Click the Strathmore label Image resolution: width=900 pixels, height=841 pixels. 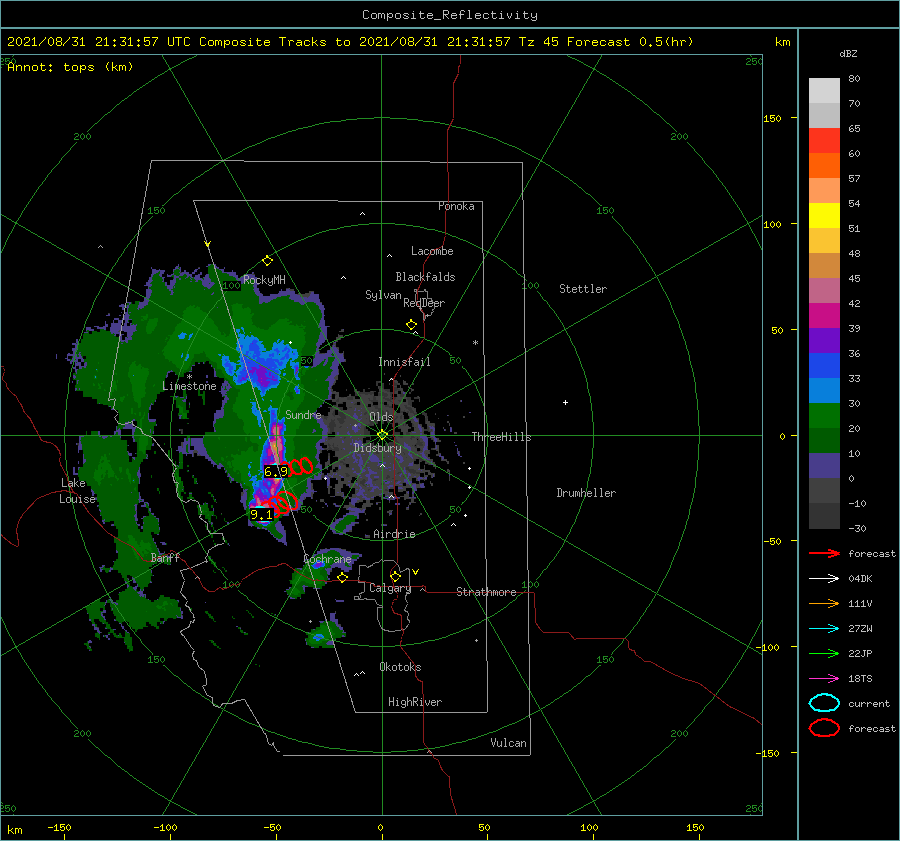pyautogui.click(x=486, y=592)
